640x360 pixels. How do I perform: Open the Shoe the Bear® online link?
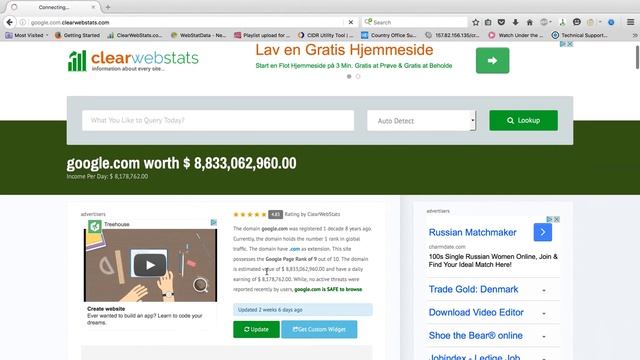click(476, 336)
